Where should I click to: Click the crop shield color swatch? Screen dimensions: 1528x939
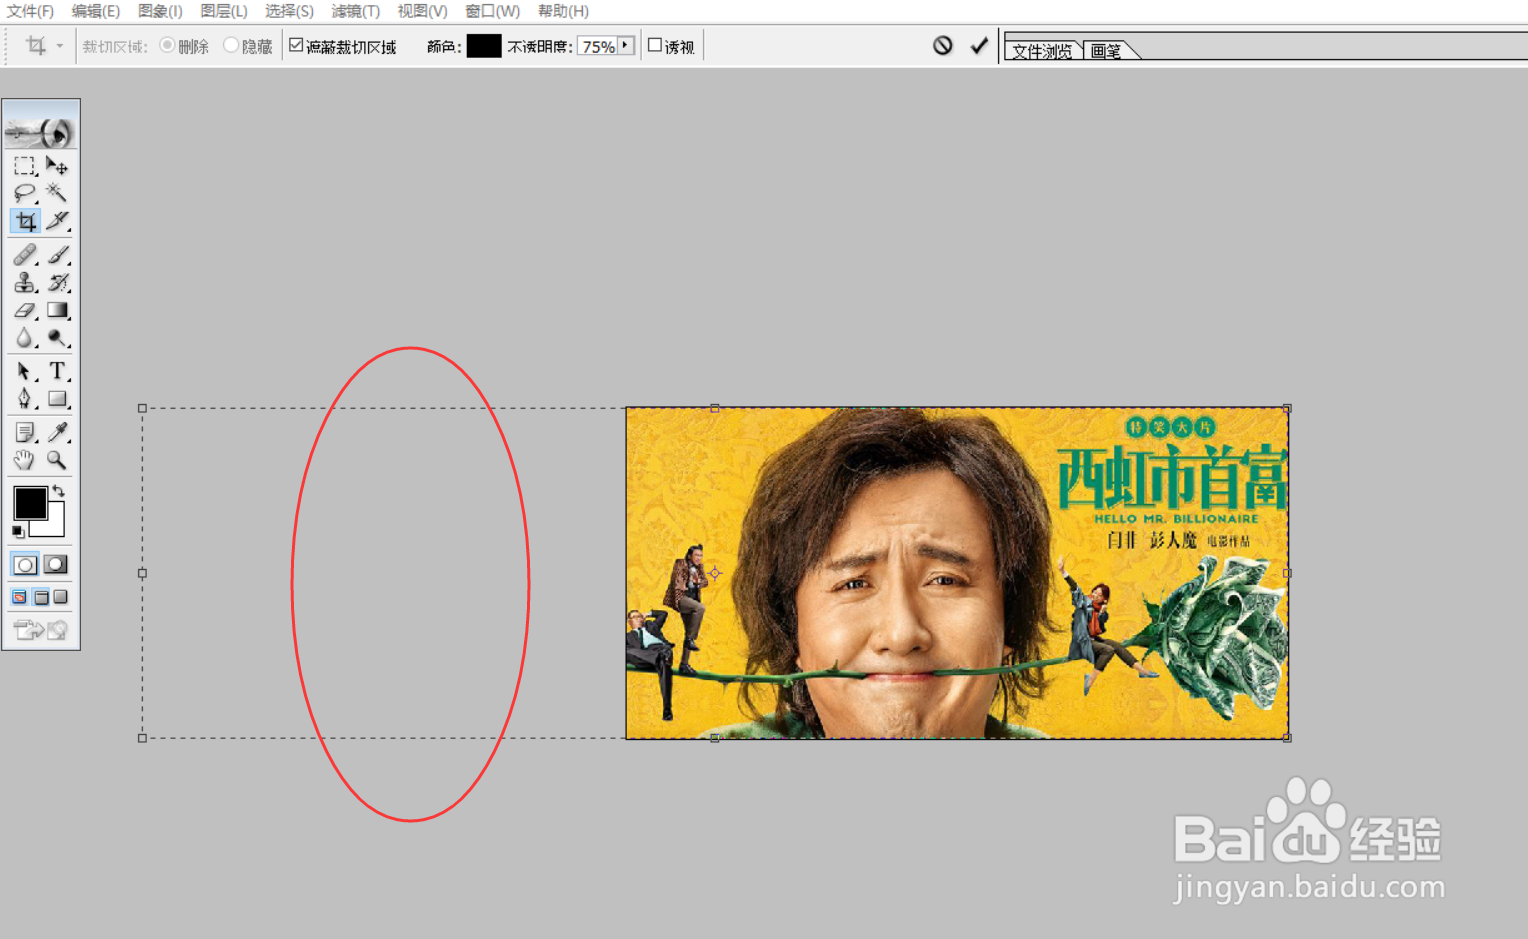tap(484, 46)
